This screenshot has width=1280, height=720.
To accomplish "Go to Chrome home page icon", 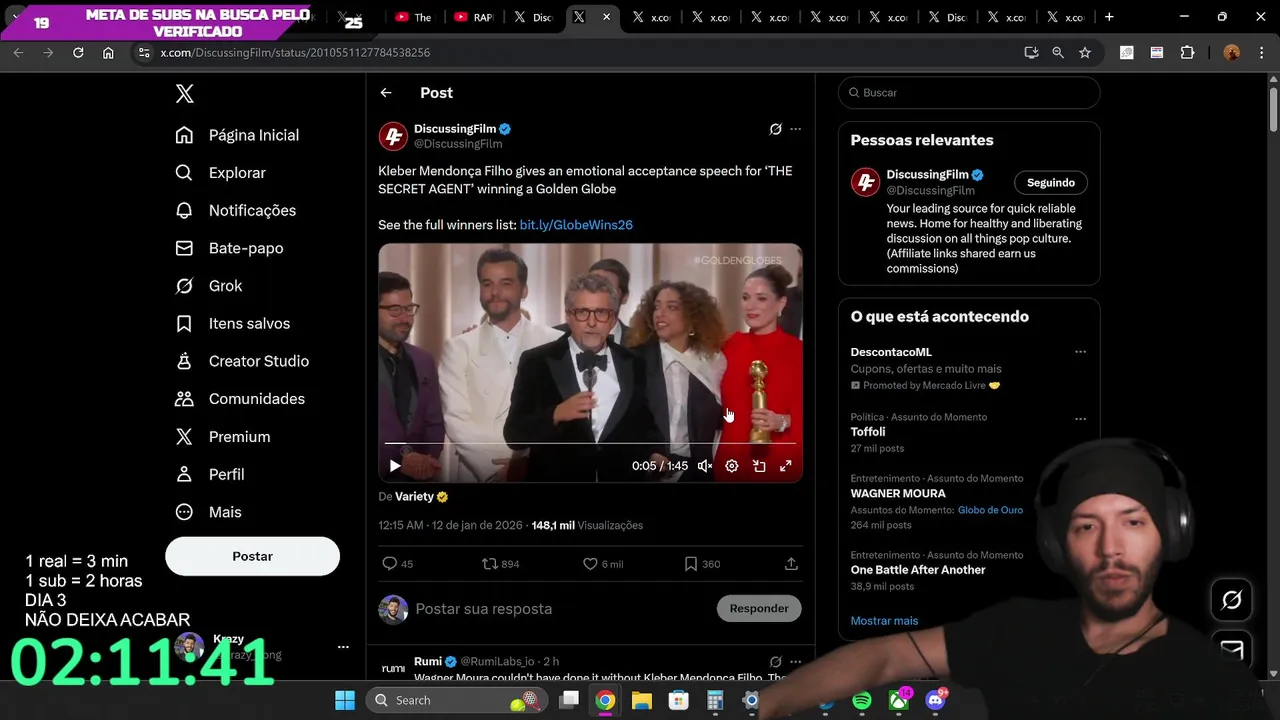I will 108,52.
